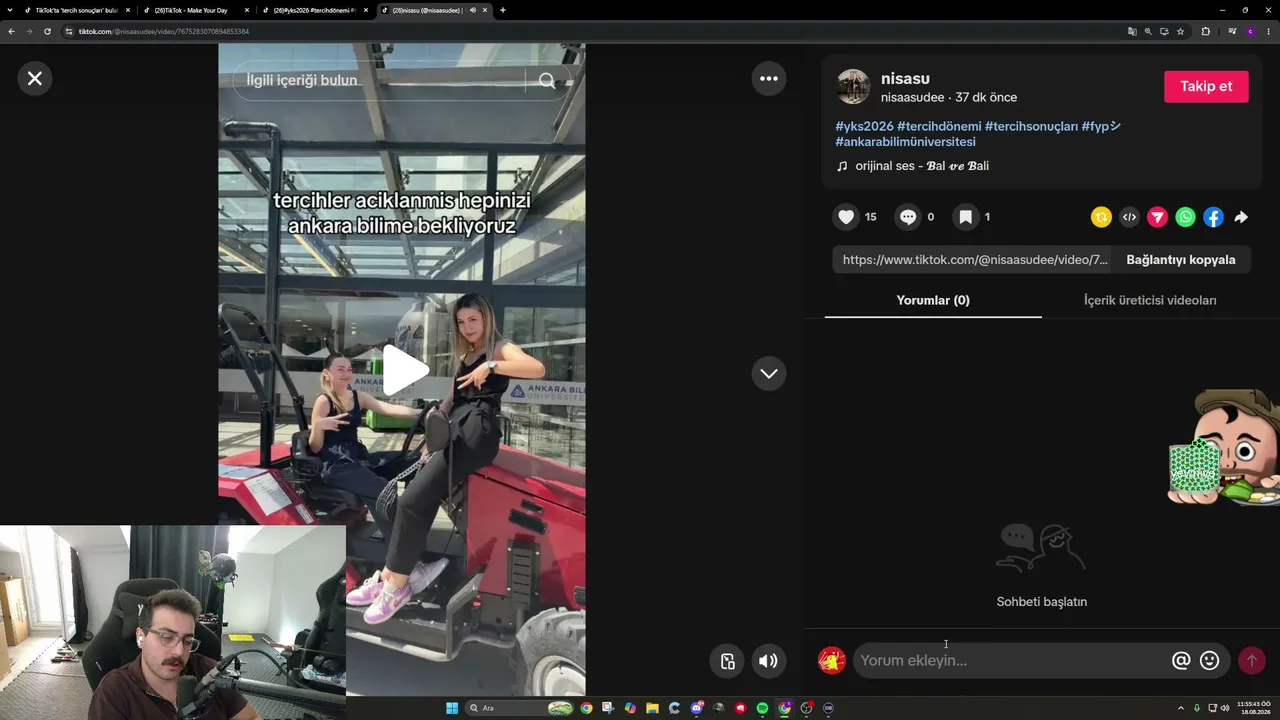Copy link with Bağlantıyı kopyala button
Image resolution: width=1280 pixels, height=720 pixels.
[x=1181, y=260]
